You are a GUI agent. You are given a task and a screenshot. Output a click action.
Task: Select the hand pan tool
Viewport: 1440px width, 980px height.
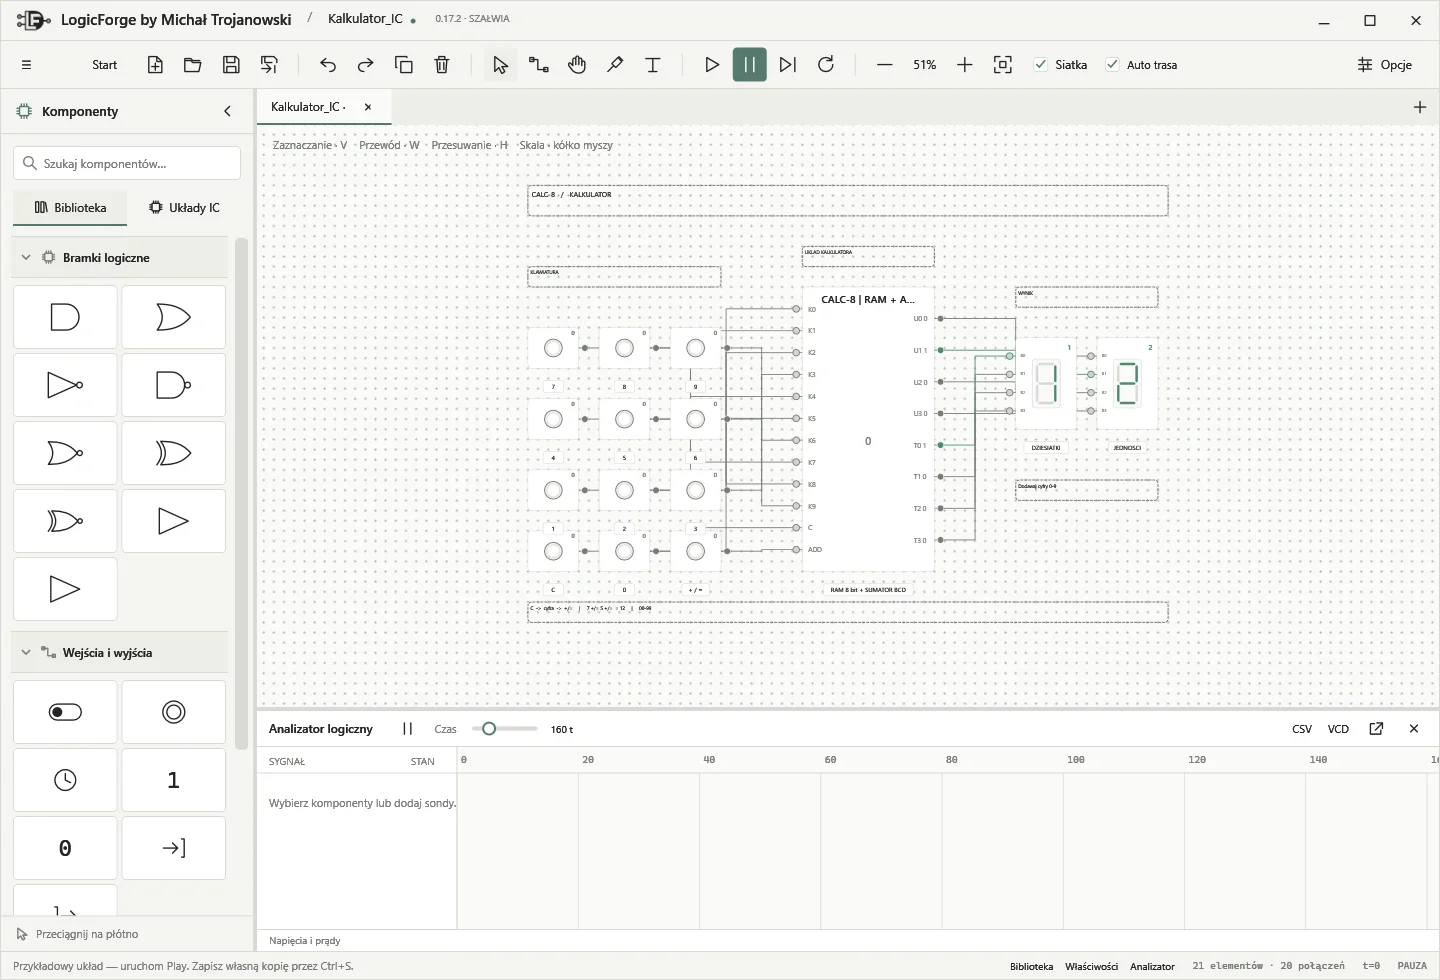(x=577, y=65)
